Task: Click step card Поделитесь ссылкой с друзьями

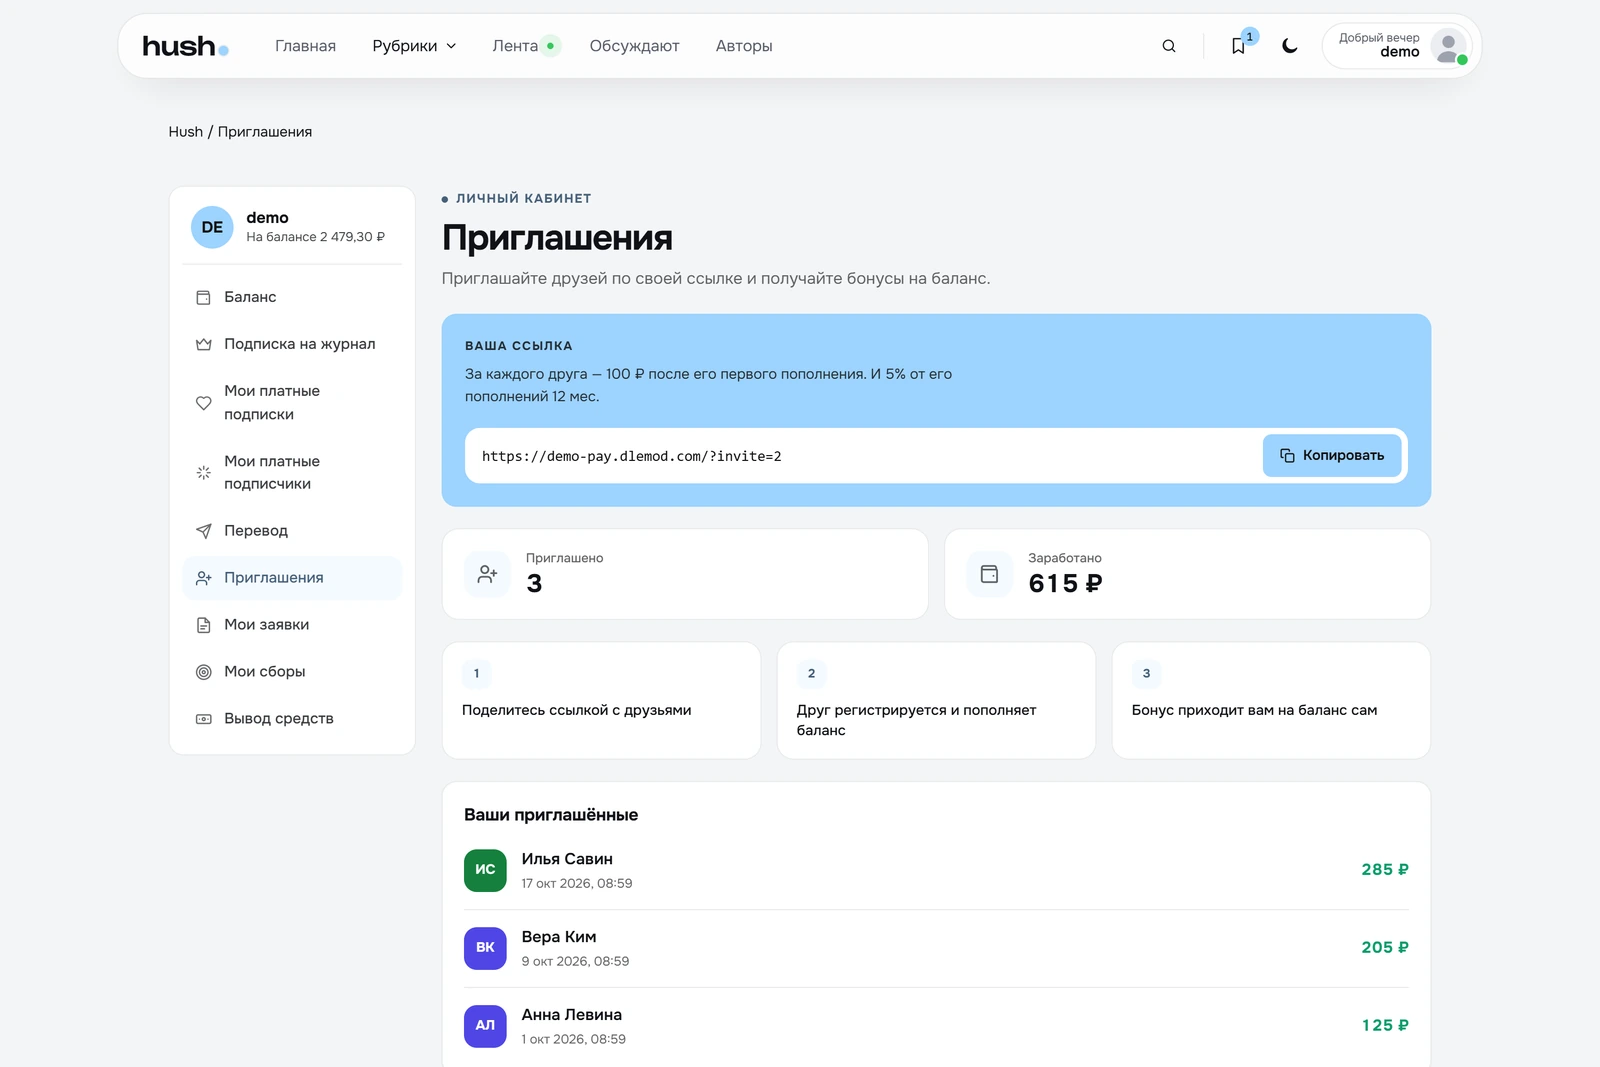Action: pos(601,701)
